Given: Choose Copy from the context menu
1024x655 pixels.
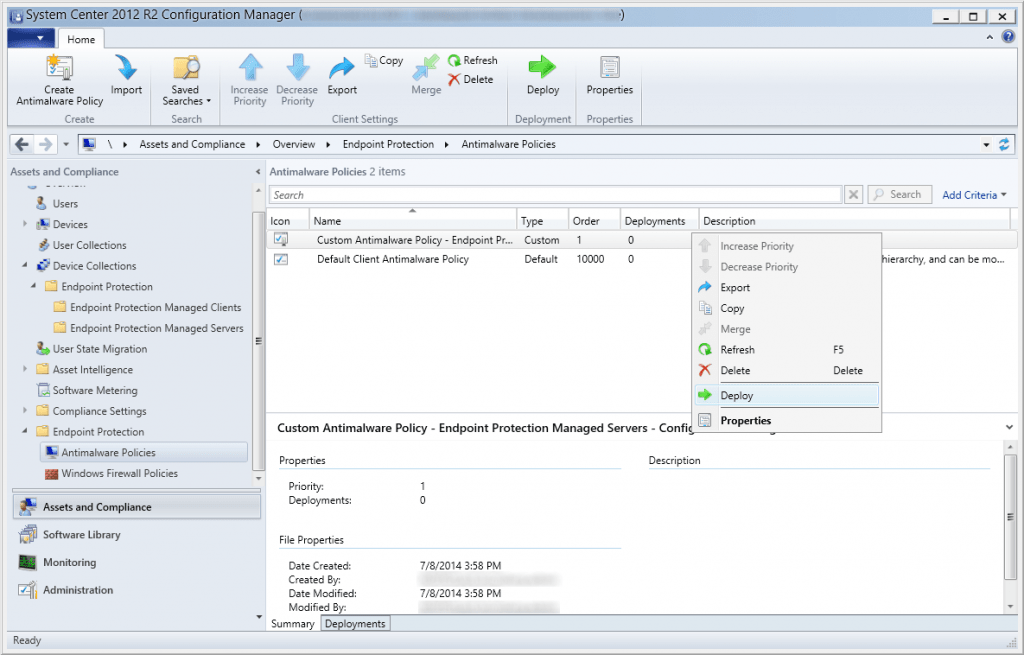Looking at the screenshot, I should coord(786,308).
